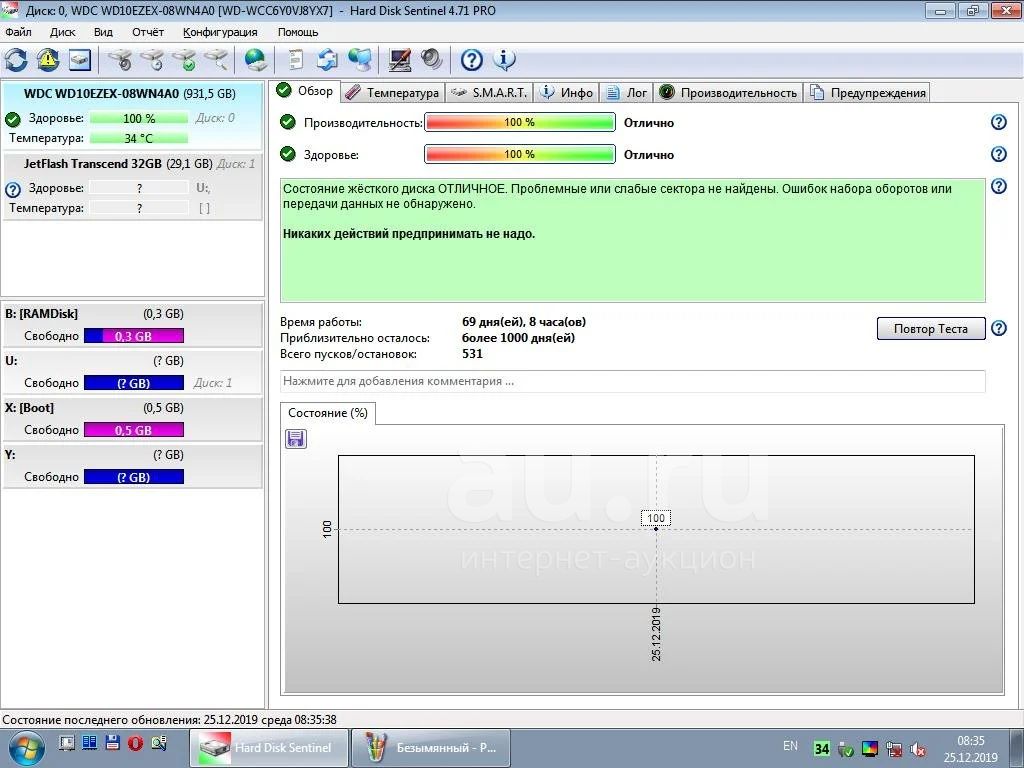Click the muted volume tray icon
The height and width of the screenshot is (768, 1024).
[x=918, y=748]
